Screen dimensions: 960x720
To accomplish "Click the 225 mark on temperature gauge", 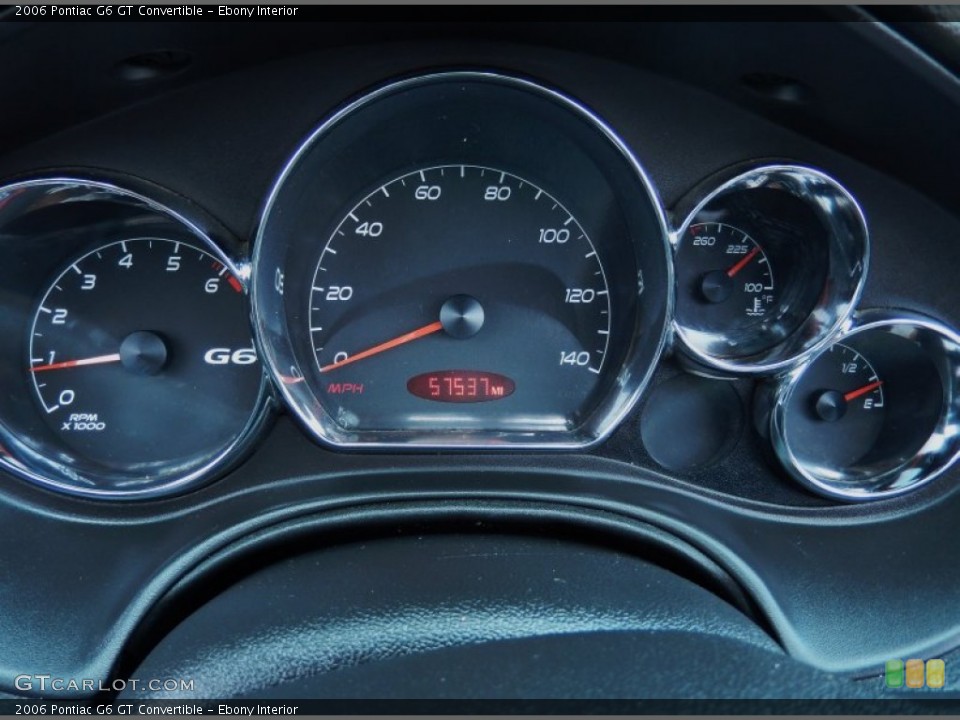I will pyautogui.click(x=737, y=249).
